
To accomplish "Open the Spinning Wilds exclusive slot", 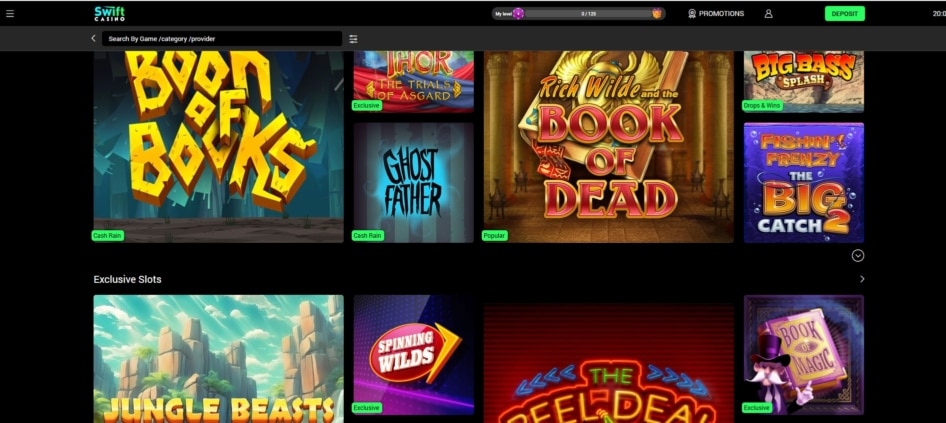I will [x=413, y=350].
